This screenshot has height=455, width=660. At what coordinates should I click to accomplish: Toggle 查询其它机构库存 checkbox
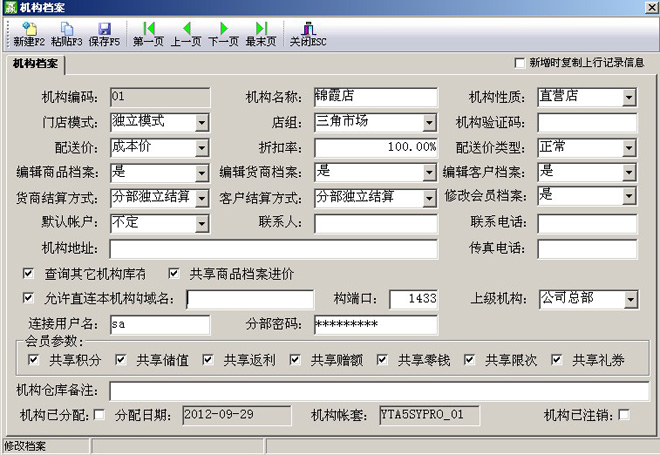pos(28,274)
